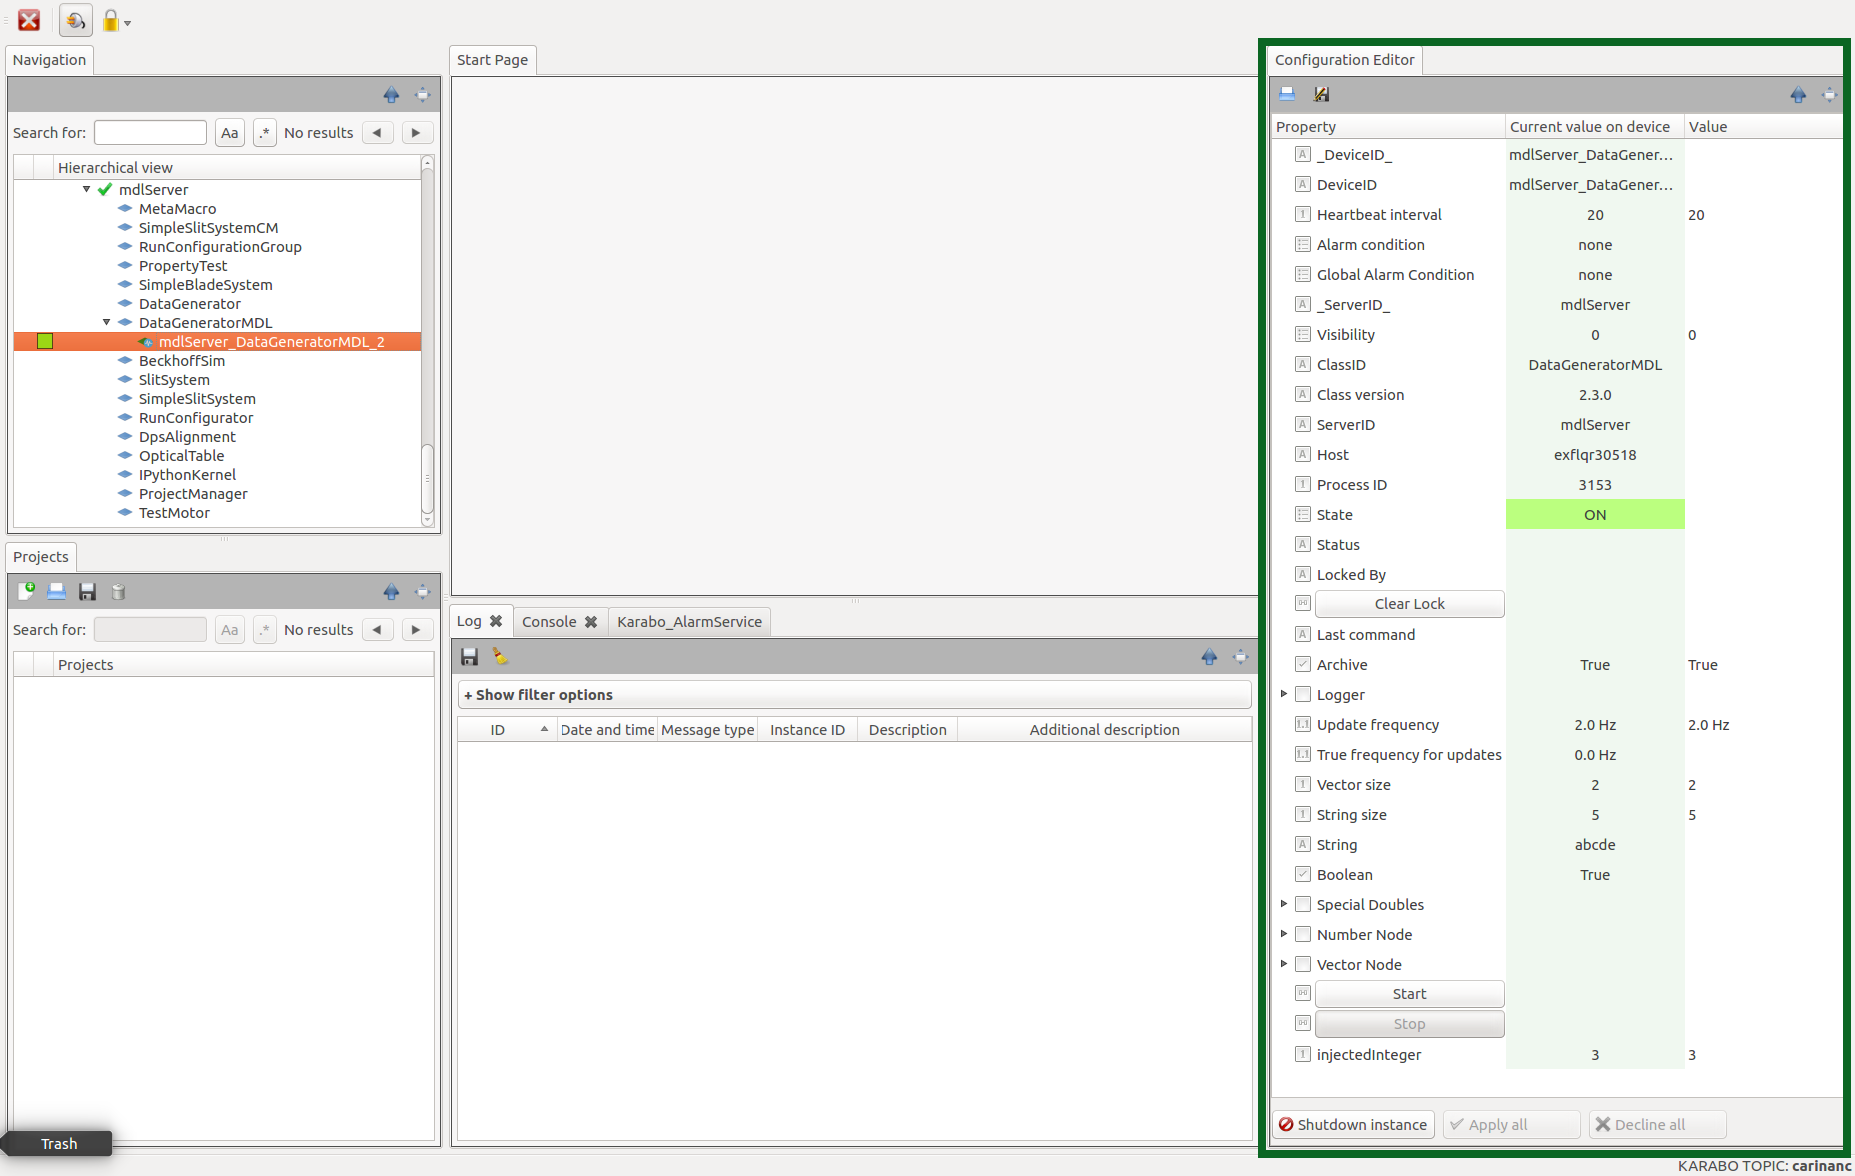The height and width of the screenshot is (1176, 1855).
Task: Select mdlServer_DataGeneratorMDL_2 device in tree
Action: (271, 341)
